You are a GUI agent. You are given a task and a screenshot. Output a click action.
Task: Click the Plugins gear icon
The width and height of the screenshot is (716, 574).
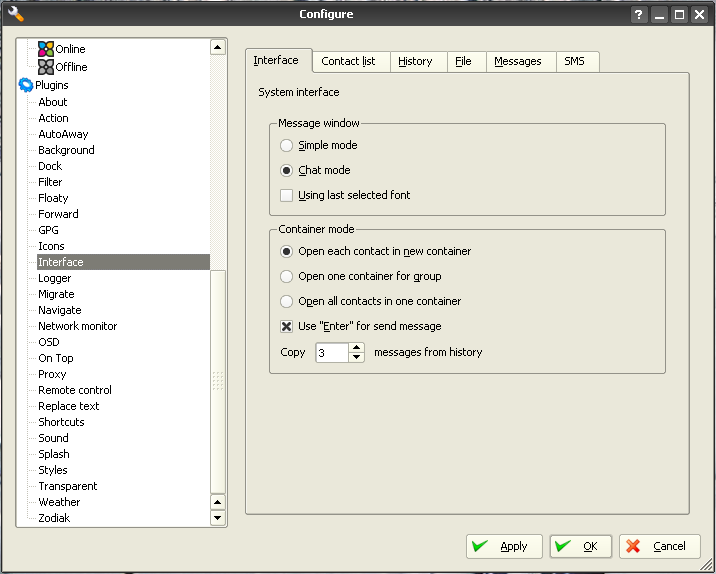(26, 85)
